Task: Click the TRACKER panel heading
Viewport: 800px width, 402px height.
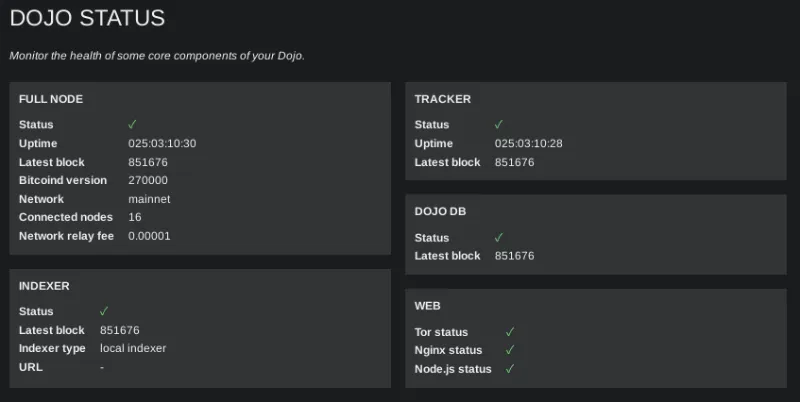Action: pos(443,99)
